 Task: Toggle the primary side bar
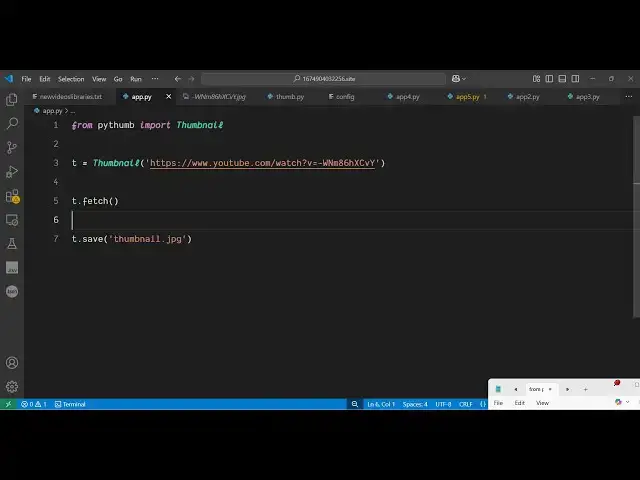[549, 79]
